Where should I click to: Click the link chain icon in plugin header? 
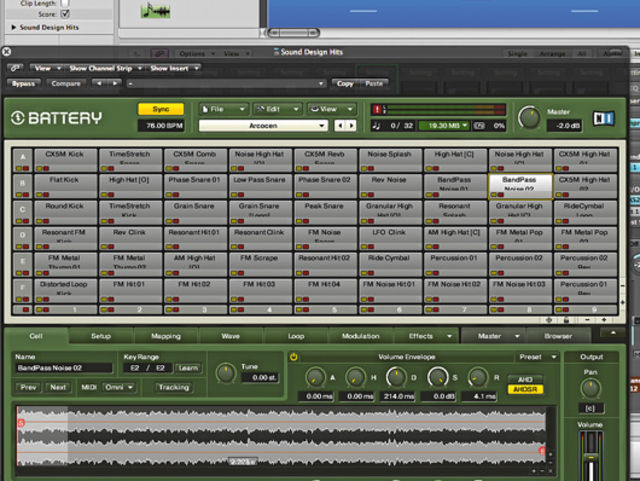pos(15,68)
